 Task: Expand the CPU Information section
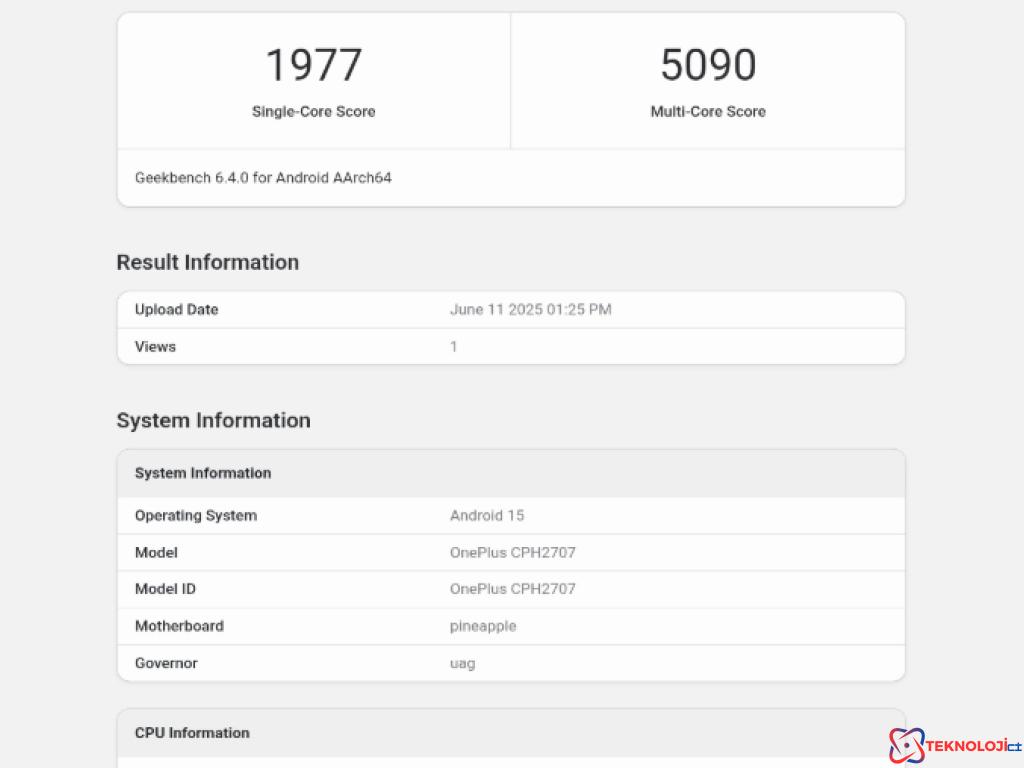click(191, 732)
